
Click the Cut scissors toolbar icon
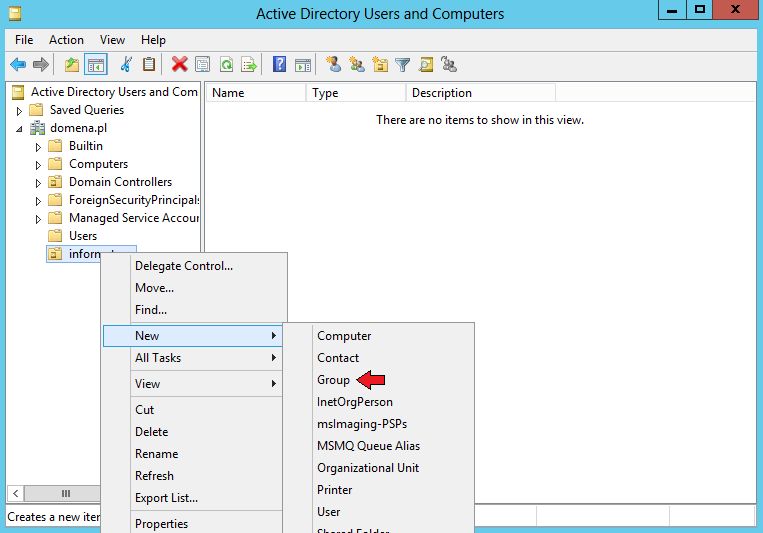point(126,64)
